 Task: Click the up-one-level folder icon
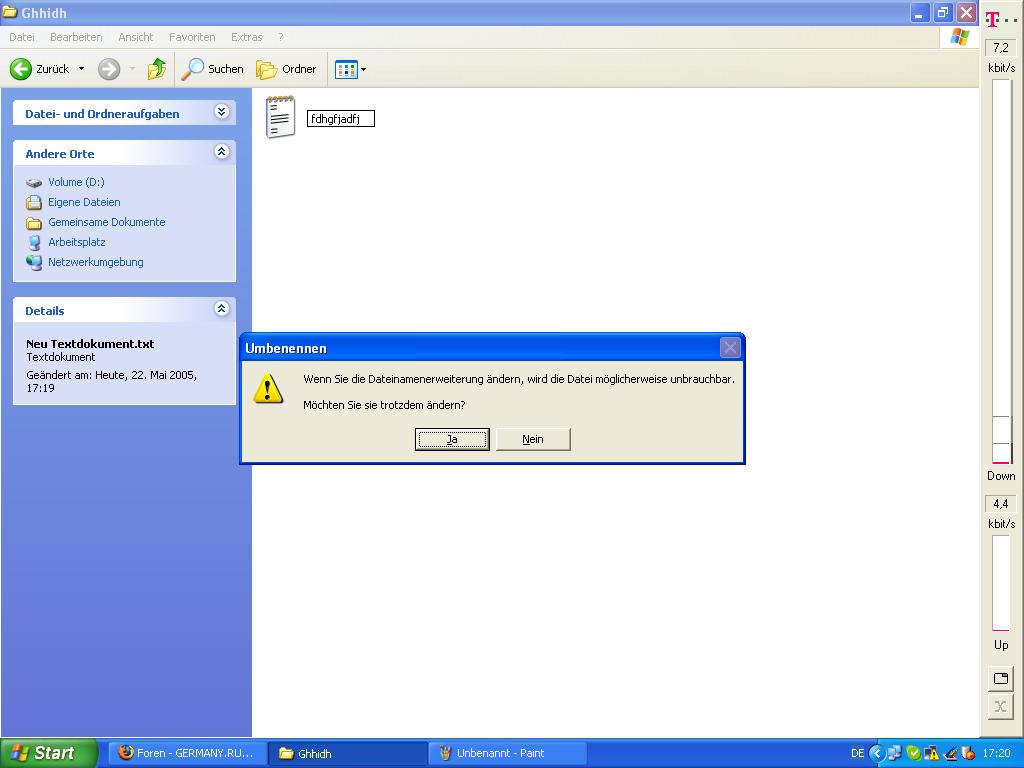157,69
